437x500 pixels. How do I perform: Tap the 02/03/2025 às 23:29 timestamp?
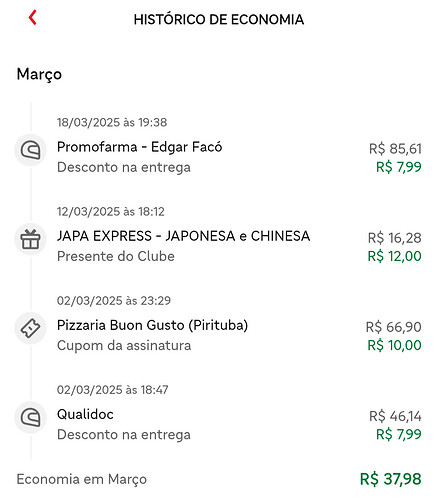point(114,301)
